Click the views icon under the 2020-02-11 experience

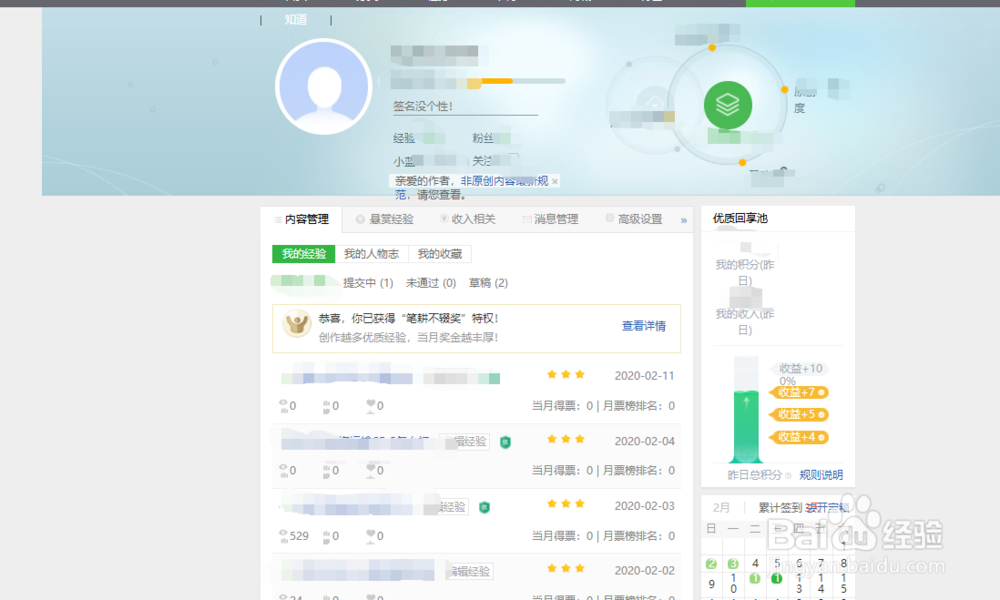[283, 404]
